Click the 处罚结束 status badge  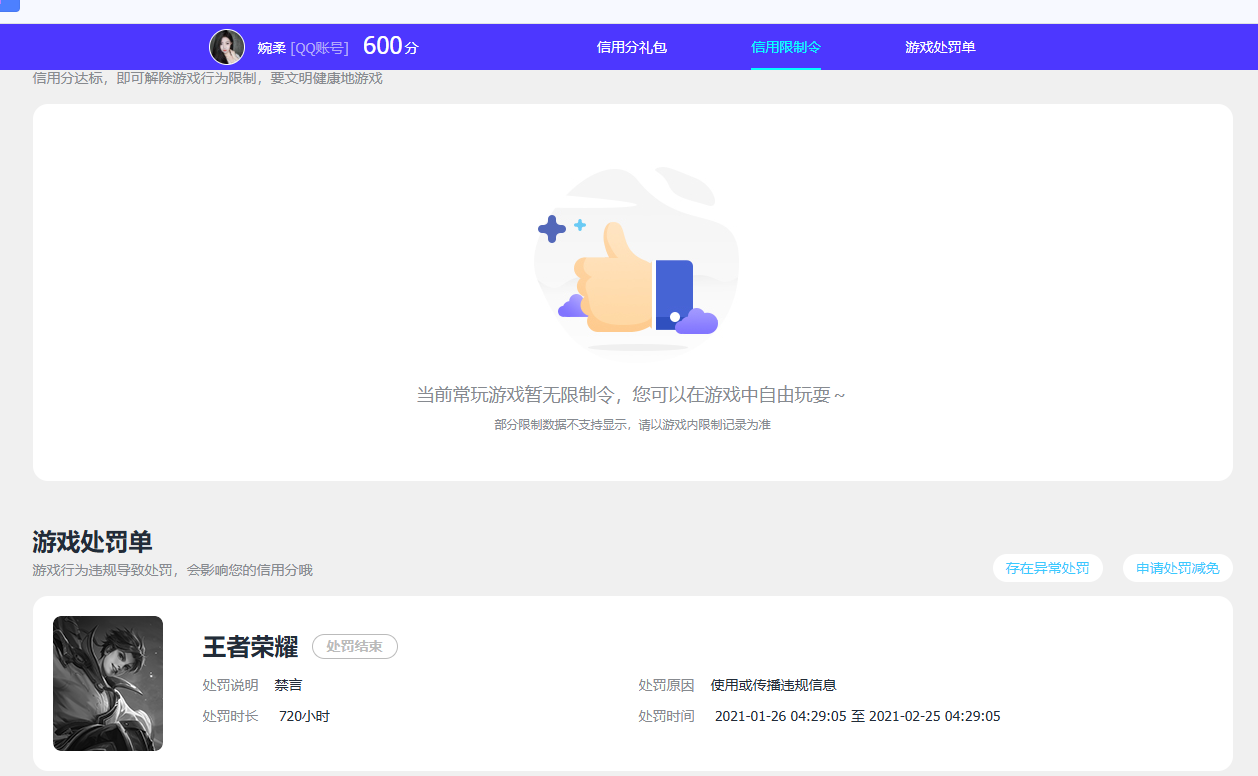tap(355, 647)
